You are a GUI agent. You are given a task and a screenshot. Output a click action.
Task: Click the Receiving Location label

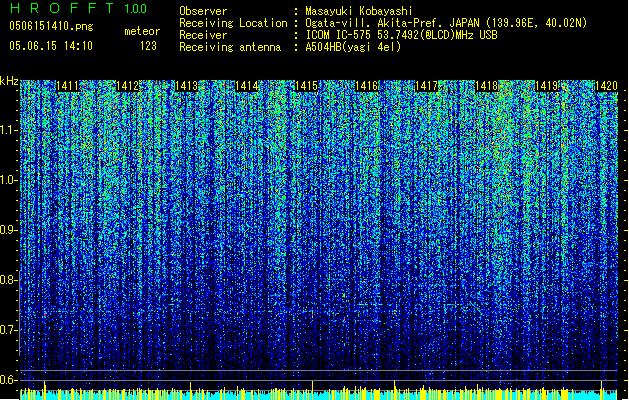pyautogui.click(x=233, y=23)
